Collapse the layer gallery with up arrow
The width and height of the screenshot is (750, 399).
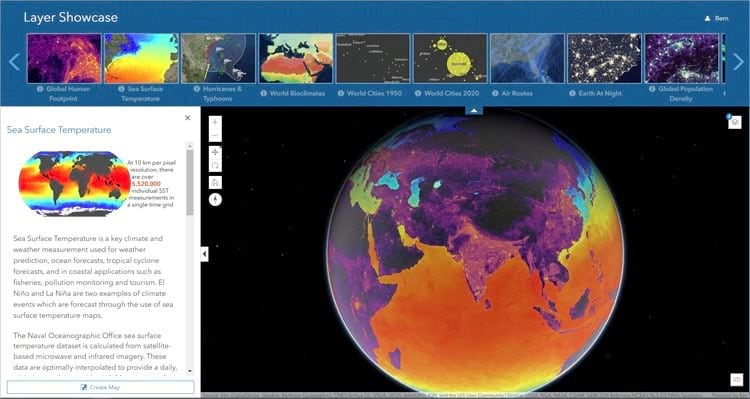pyautogui.click(x=474, y=111)
